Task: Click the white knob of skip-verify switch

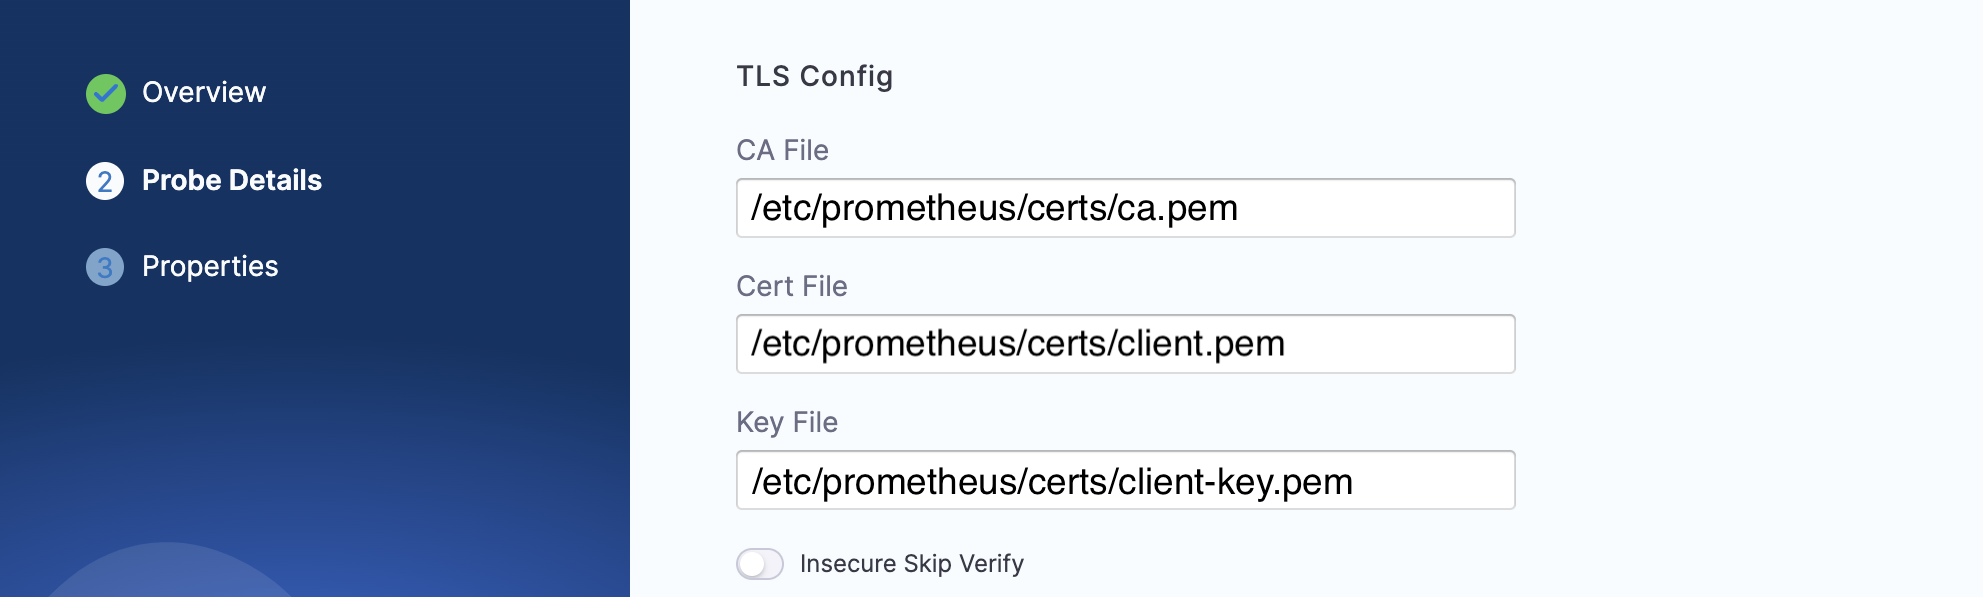Action: 752,564
